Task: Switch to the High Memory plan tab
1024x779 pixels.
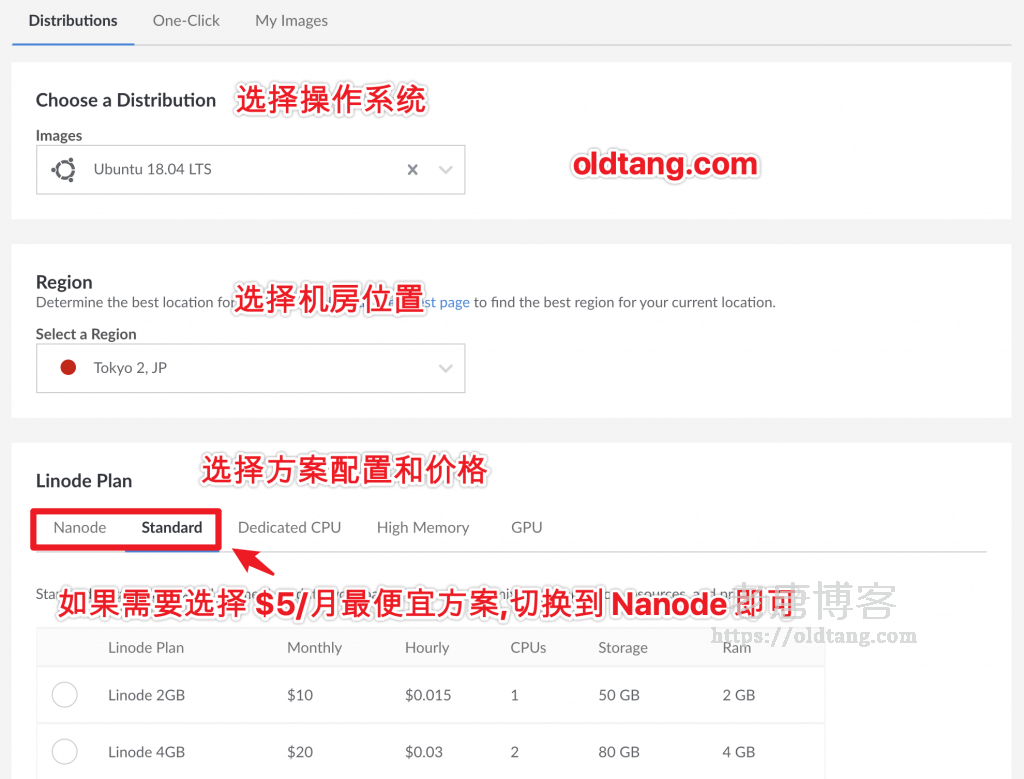Action: coord(423,528)
